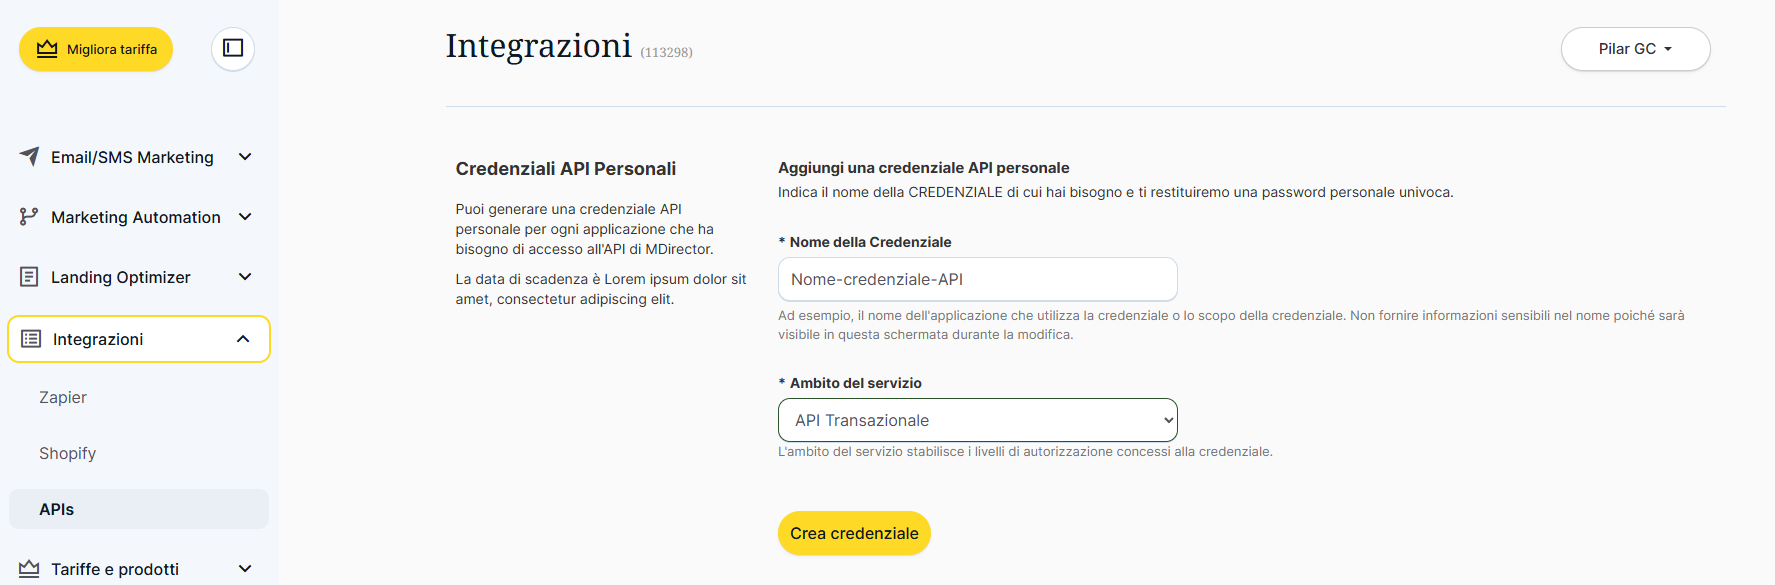Open the Pilar GC account menu

[x=1635, y=49]
